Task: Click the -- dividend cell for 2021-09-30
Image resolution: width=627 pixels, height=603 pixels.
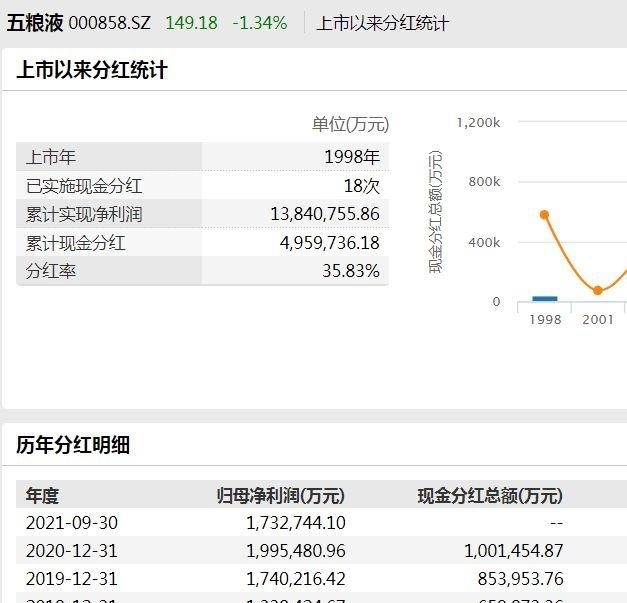Action: pos(556,523)
